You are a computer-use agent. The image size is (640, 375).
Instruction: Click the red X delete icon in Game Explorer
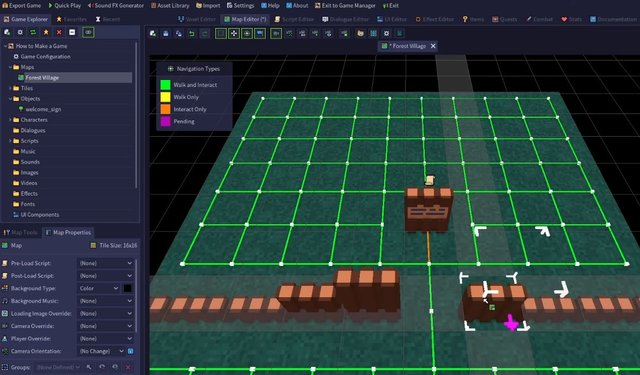coord(59,32)
